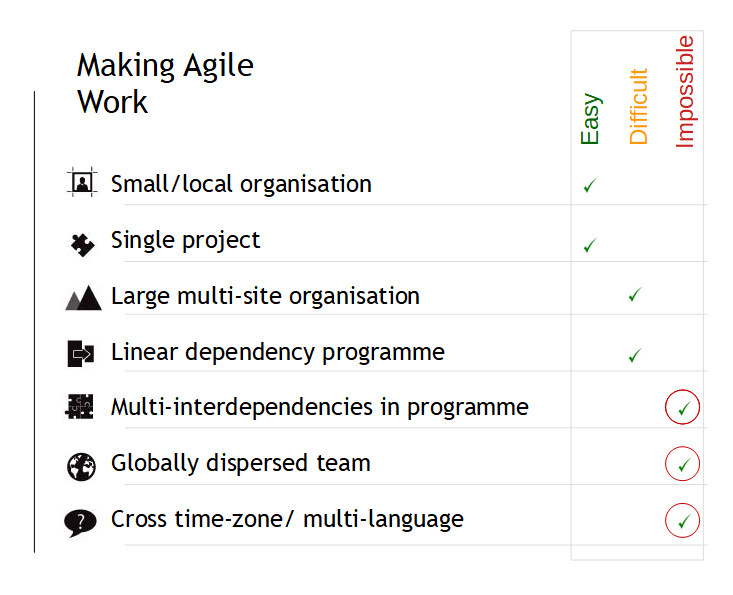This screenshot has height=595, width=733.
Task: Click the green Easy column header
Action: coord(590,119)
